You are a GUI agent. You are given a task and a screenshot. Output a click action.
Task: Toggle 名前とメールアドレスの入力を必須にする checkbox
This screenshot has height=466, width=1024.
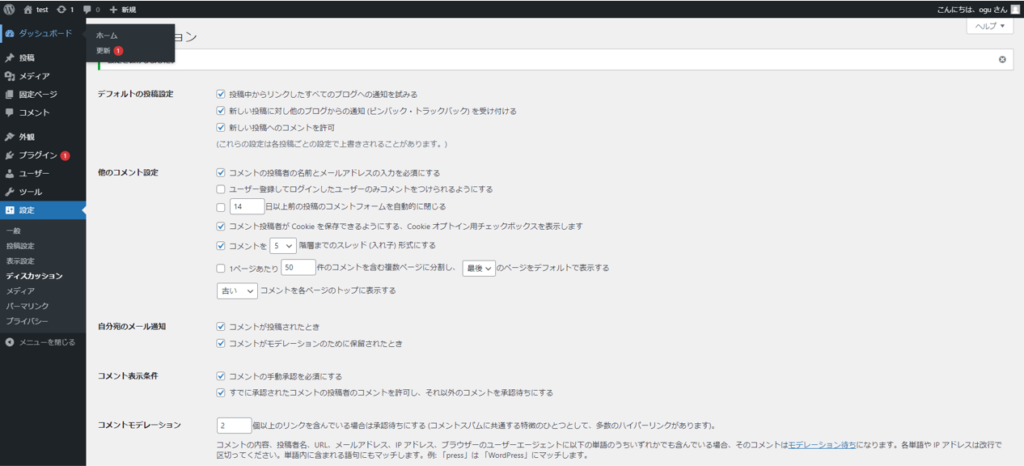pyautogui.click(x=221, y=173)
